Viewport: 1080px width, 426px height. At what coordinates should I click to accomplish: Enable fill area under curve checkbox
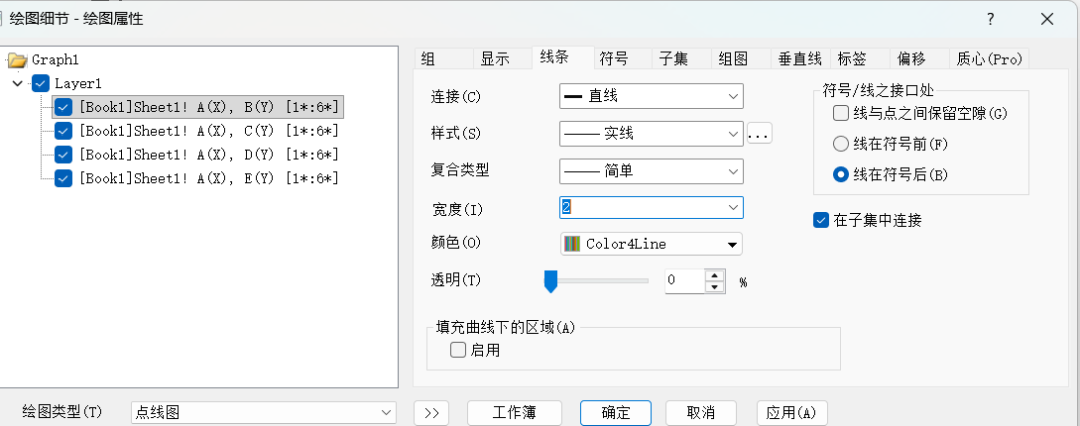(458, 350)
